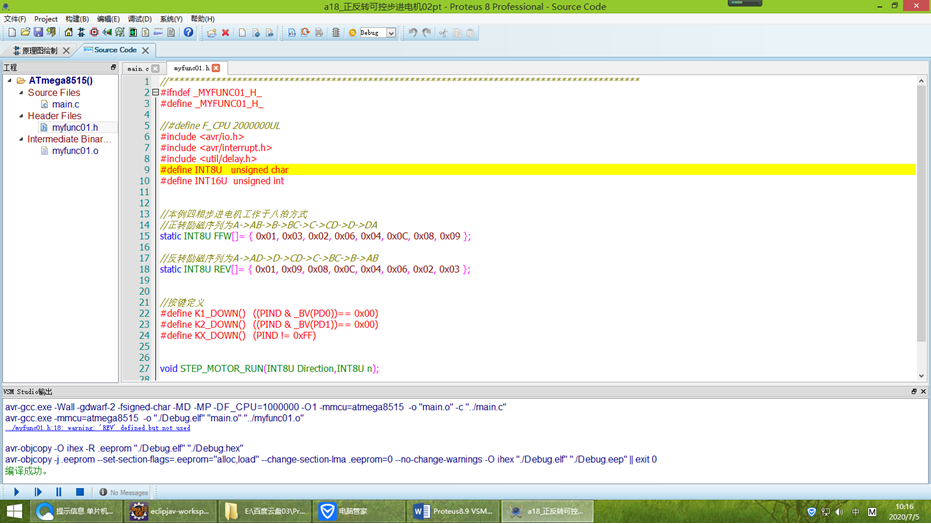Click the 'REV' defined but not used warning link
Screen dimensions: 931x524
(x=98, y=428)
